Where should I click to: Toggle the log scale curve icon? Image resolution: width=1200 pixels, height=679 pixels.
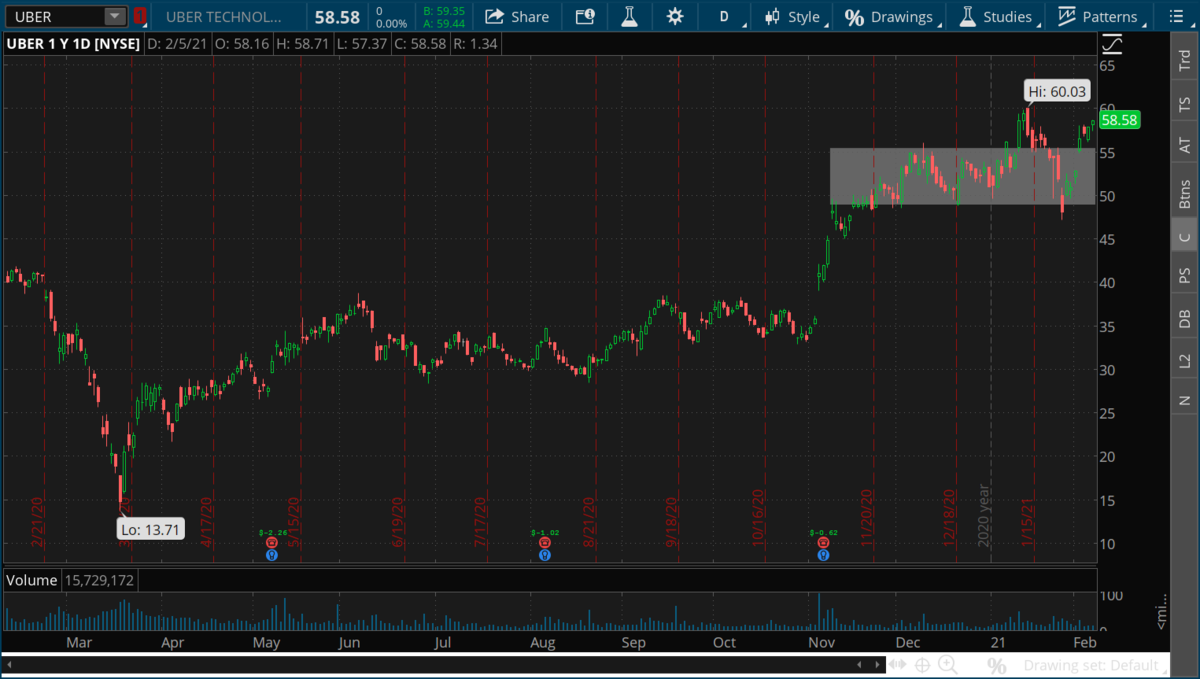[1112, 44]
